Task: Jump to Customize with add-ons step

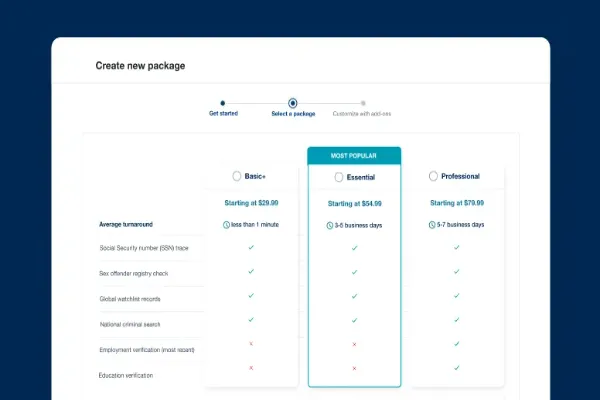Action: pyautogui.click(x=363, y=102)
